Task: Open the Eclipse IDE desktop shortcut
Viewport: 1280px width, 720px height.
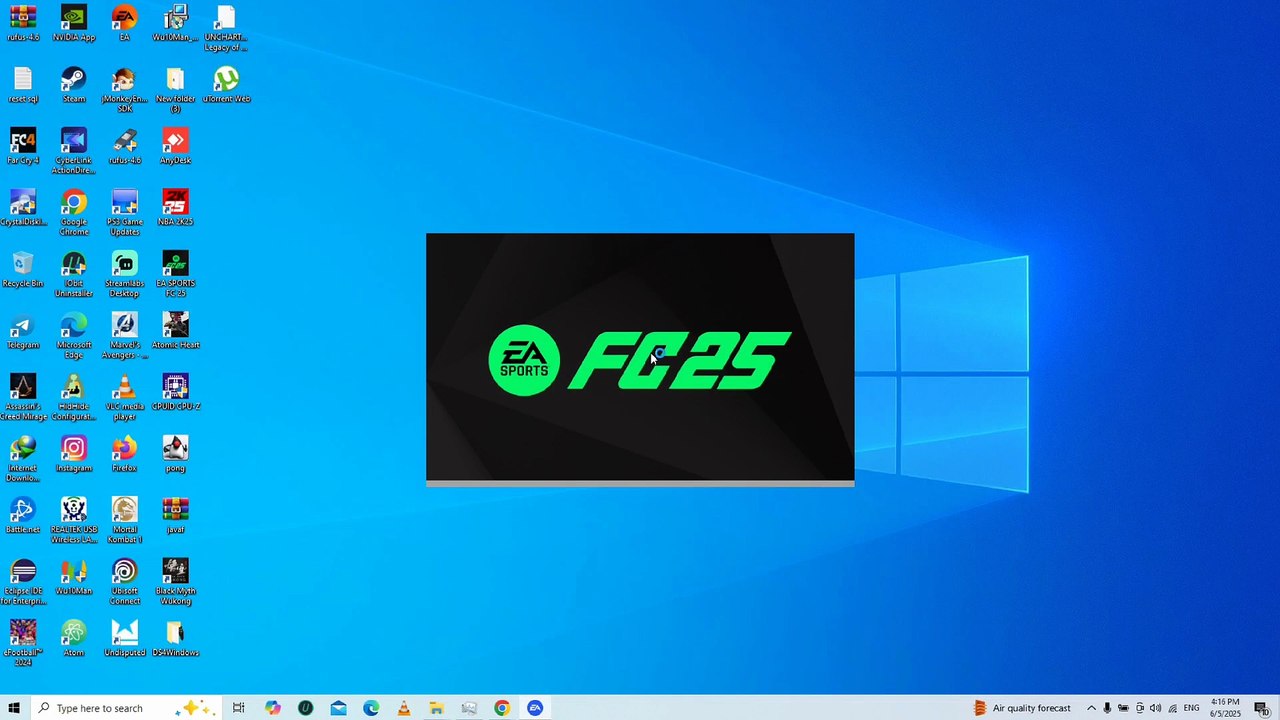Action: coord(23,582)
